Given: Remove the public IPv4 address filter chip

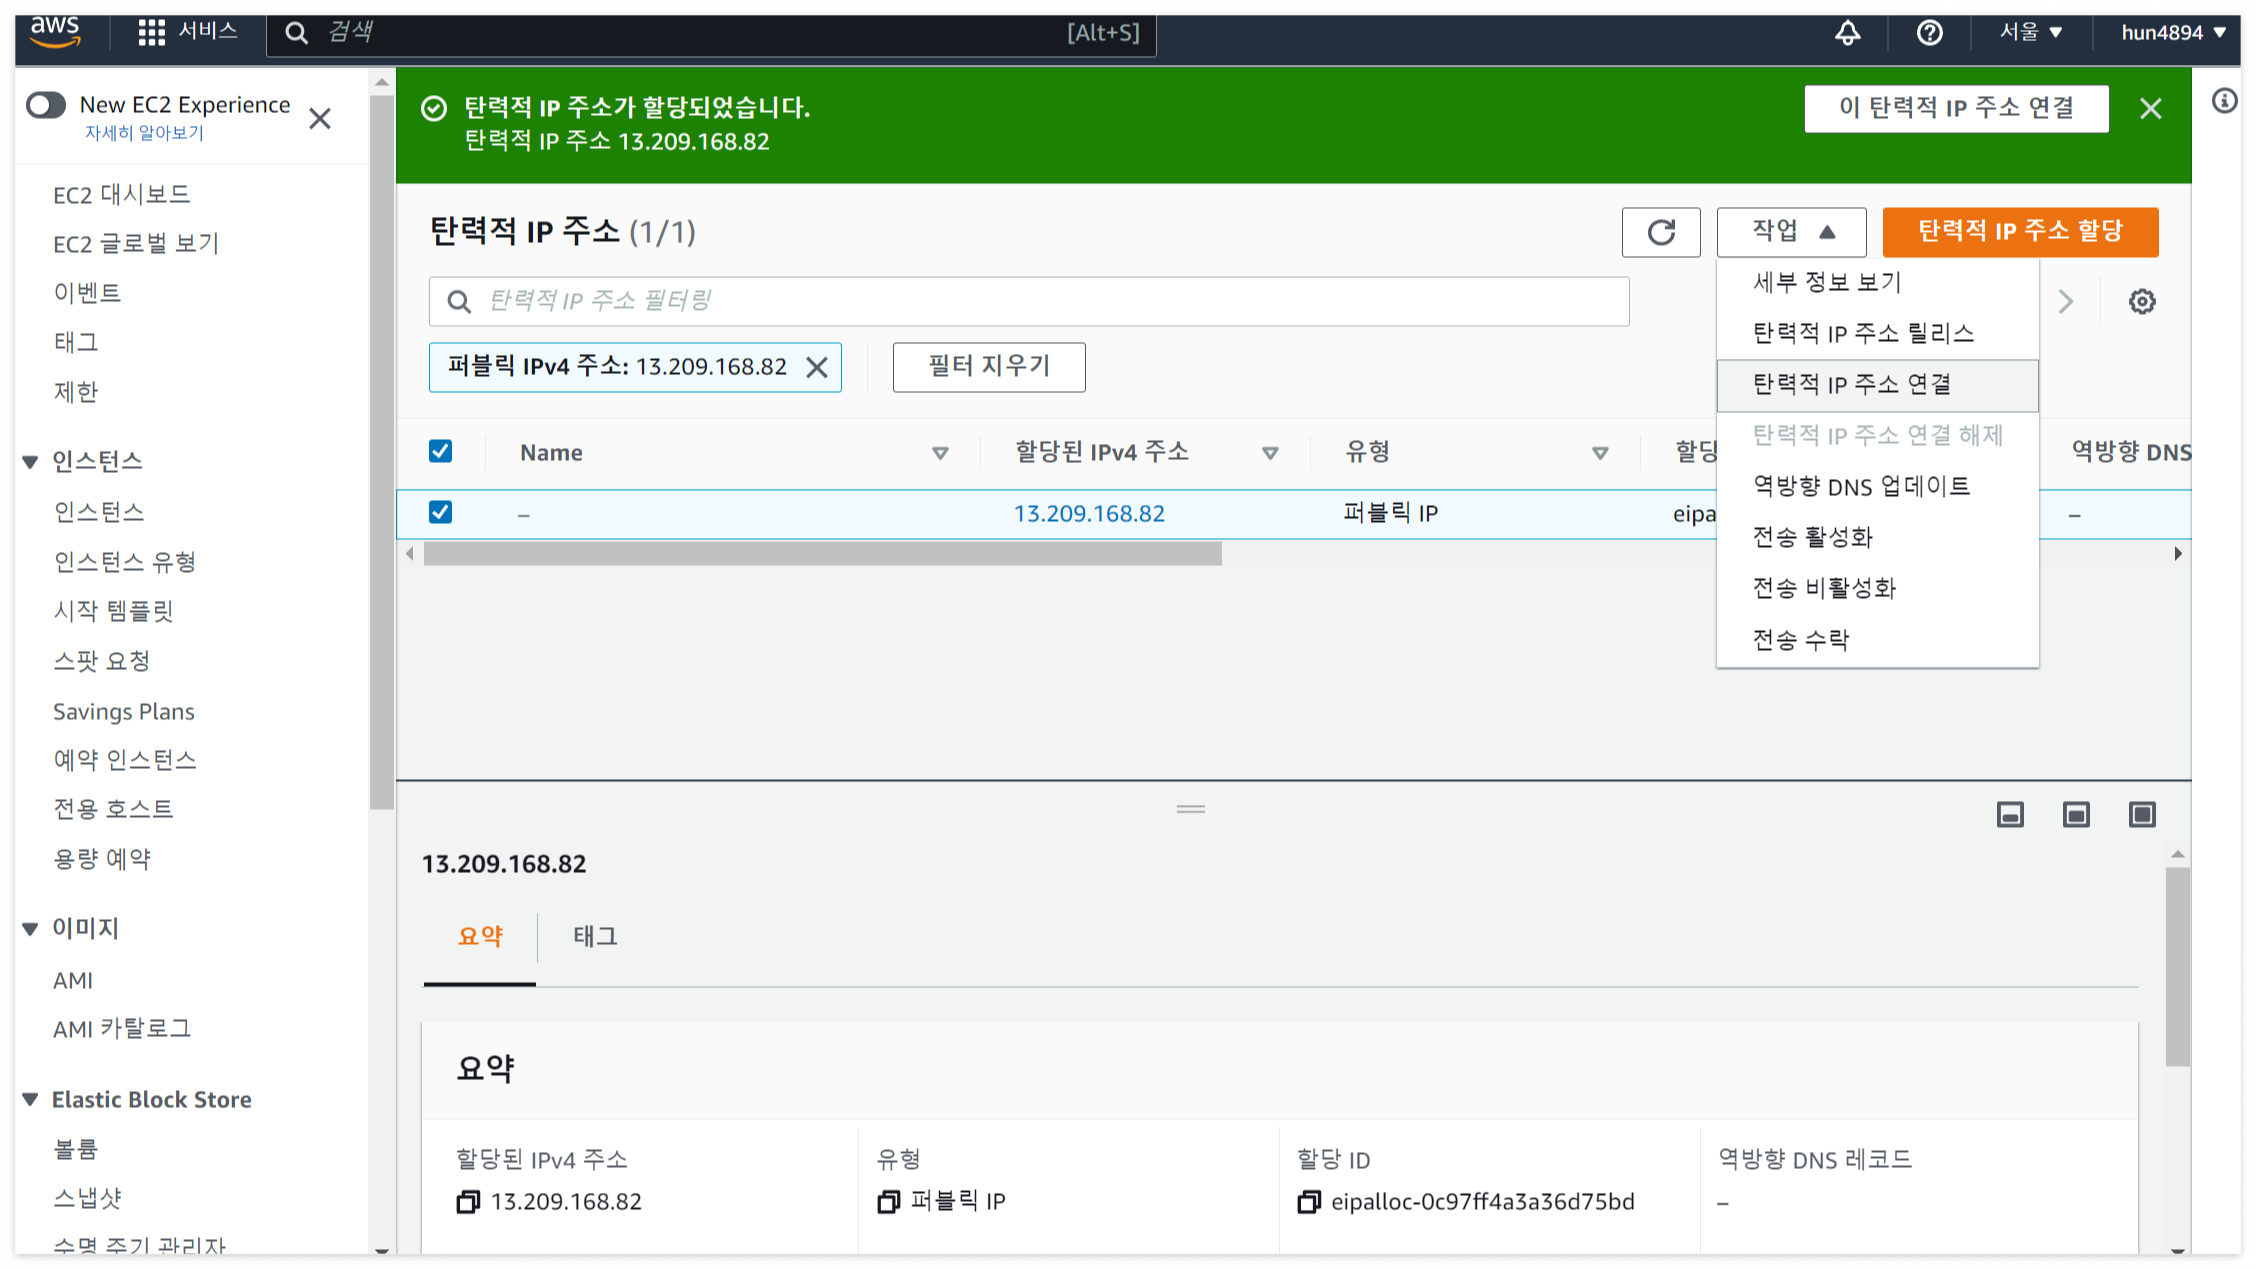Looking at the screenshot, I should [x=817, y=367].
